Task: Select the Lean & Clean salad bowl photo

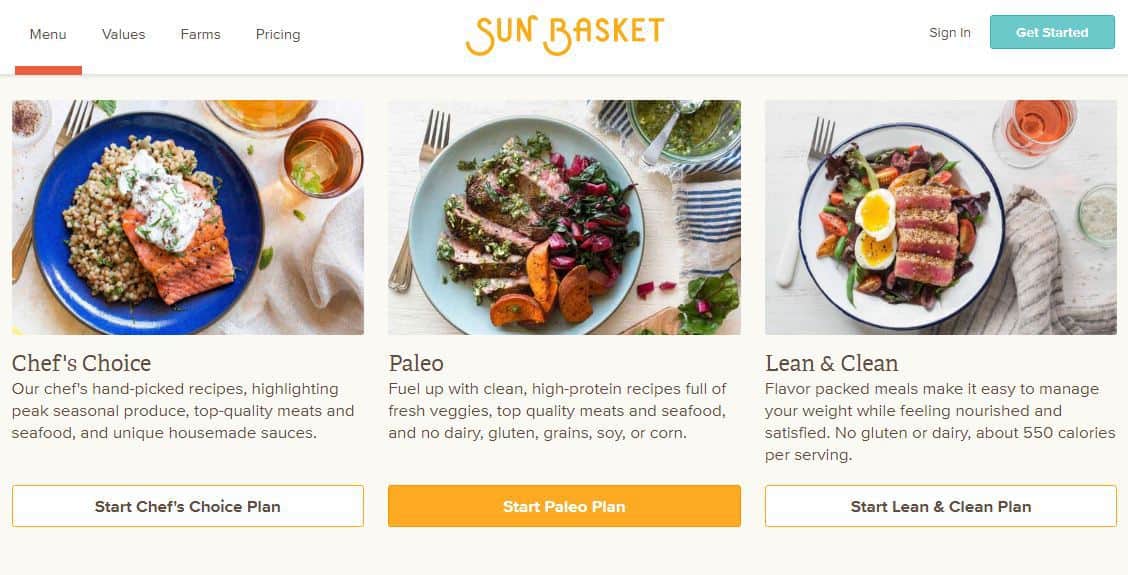Action: [940, 217]
